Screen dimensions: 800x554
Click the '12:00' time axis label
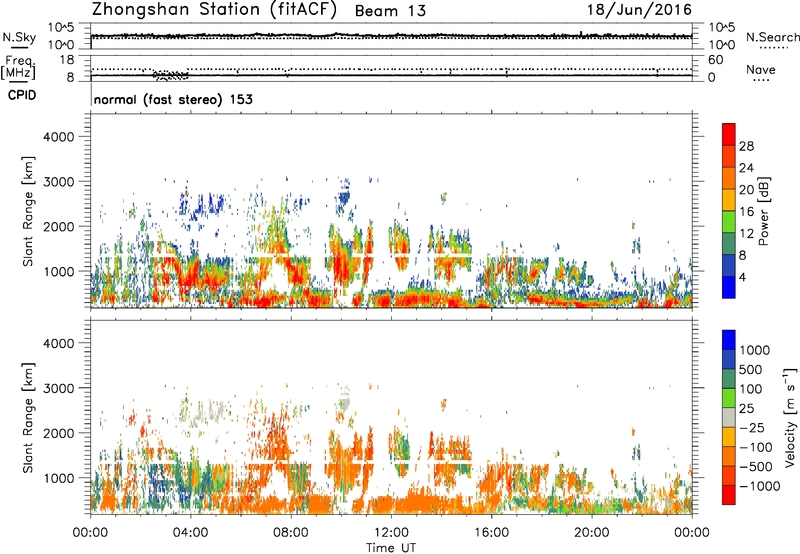point(391,533)
